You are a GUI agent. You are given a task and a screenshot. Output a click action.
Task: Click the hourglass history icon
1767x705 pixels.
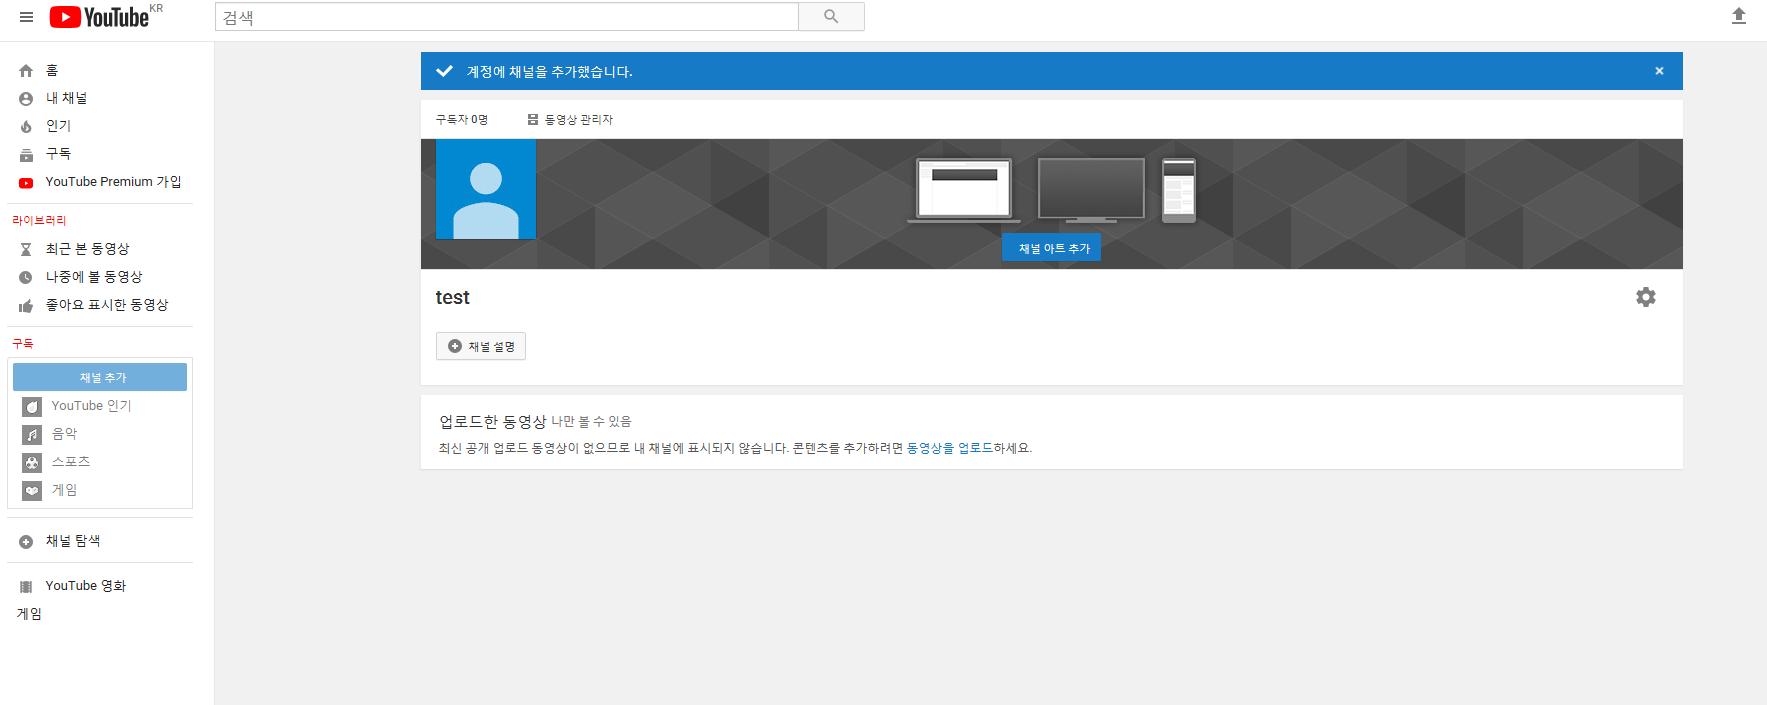(26, 250)
